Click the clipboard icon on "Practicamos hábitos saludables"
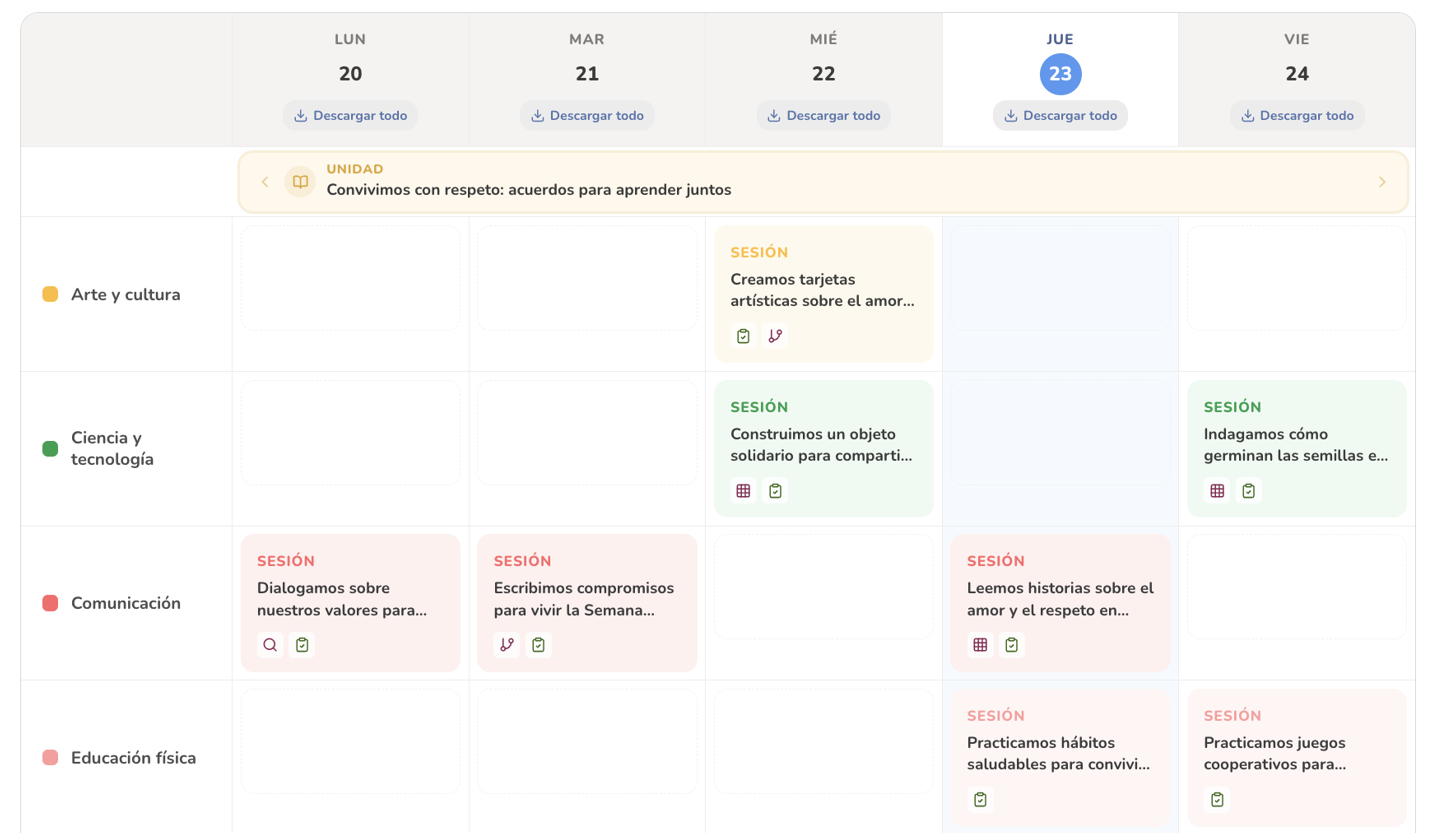Screen dimensions: 1432x833 [980, 800]
